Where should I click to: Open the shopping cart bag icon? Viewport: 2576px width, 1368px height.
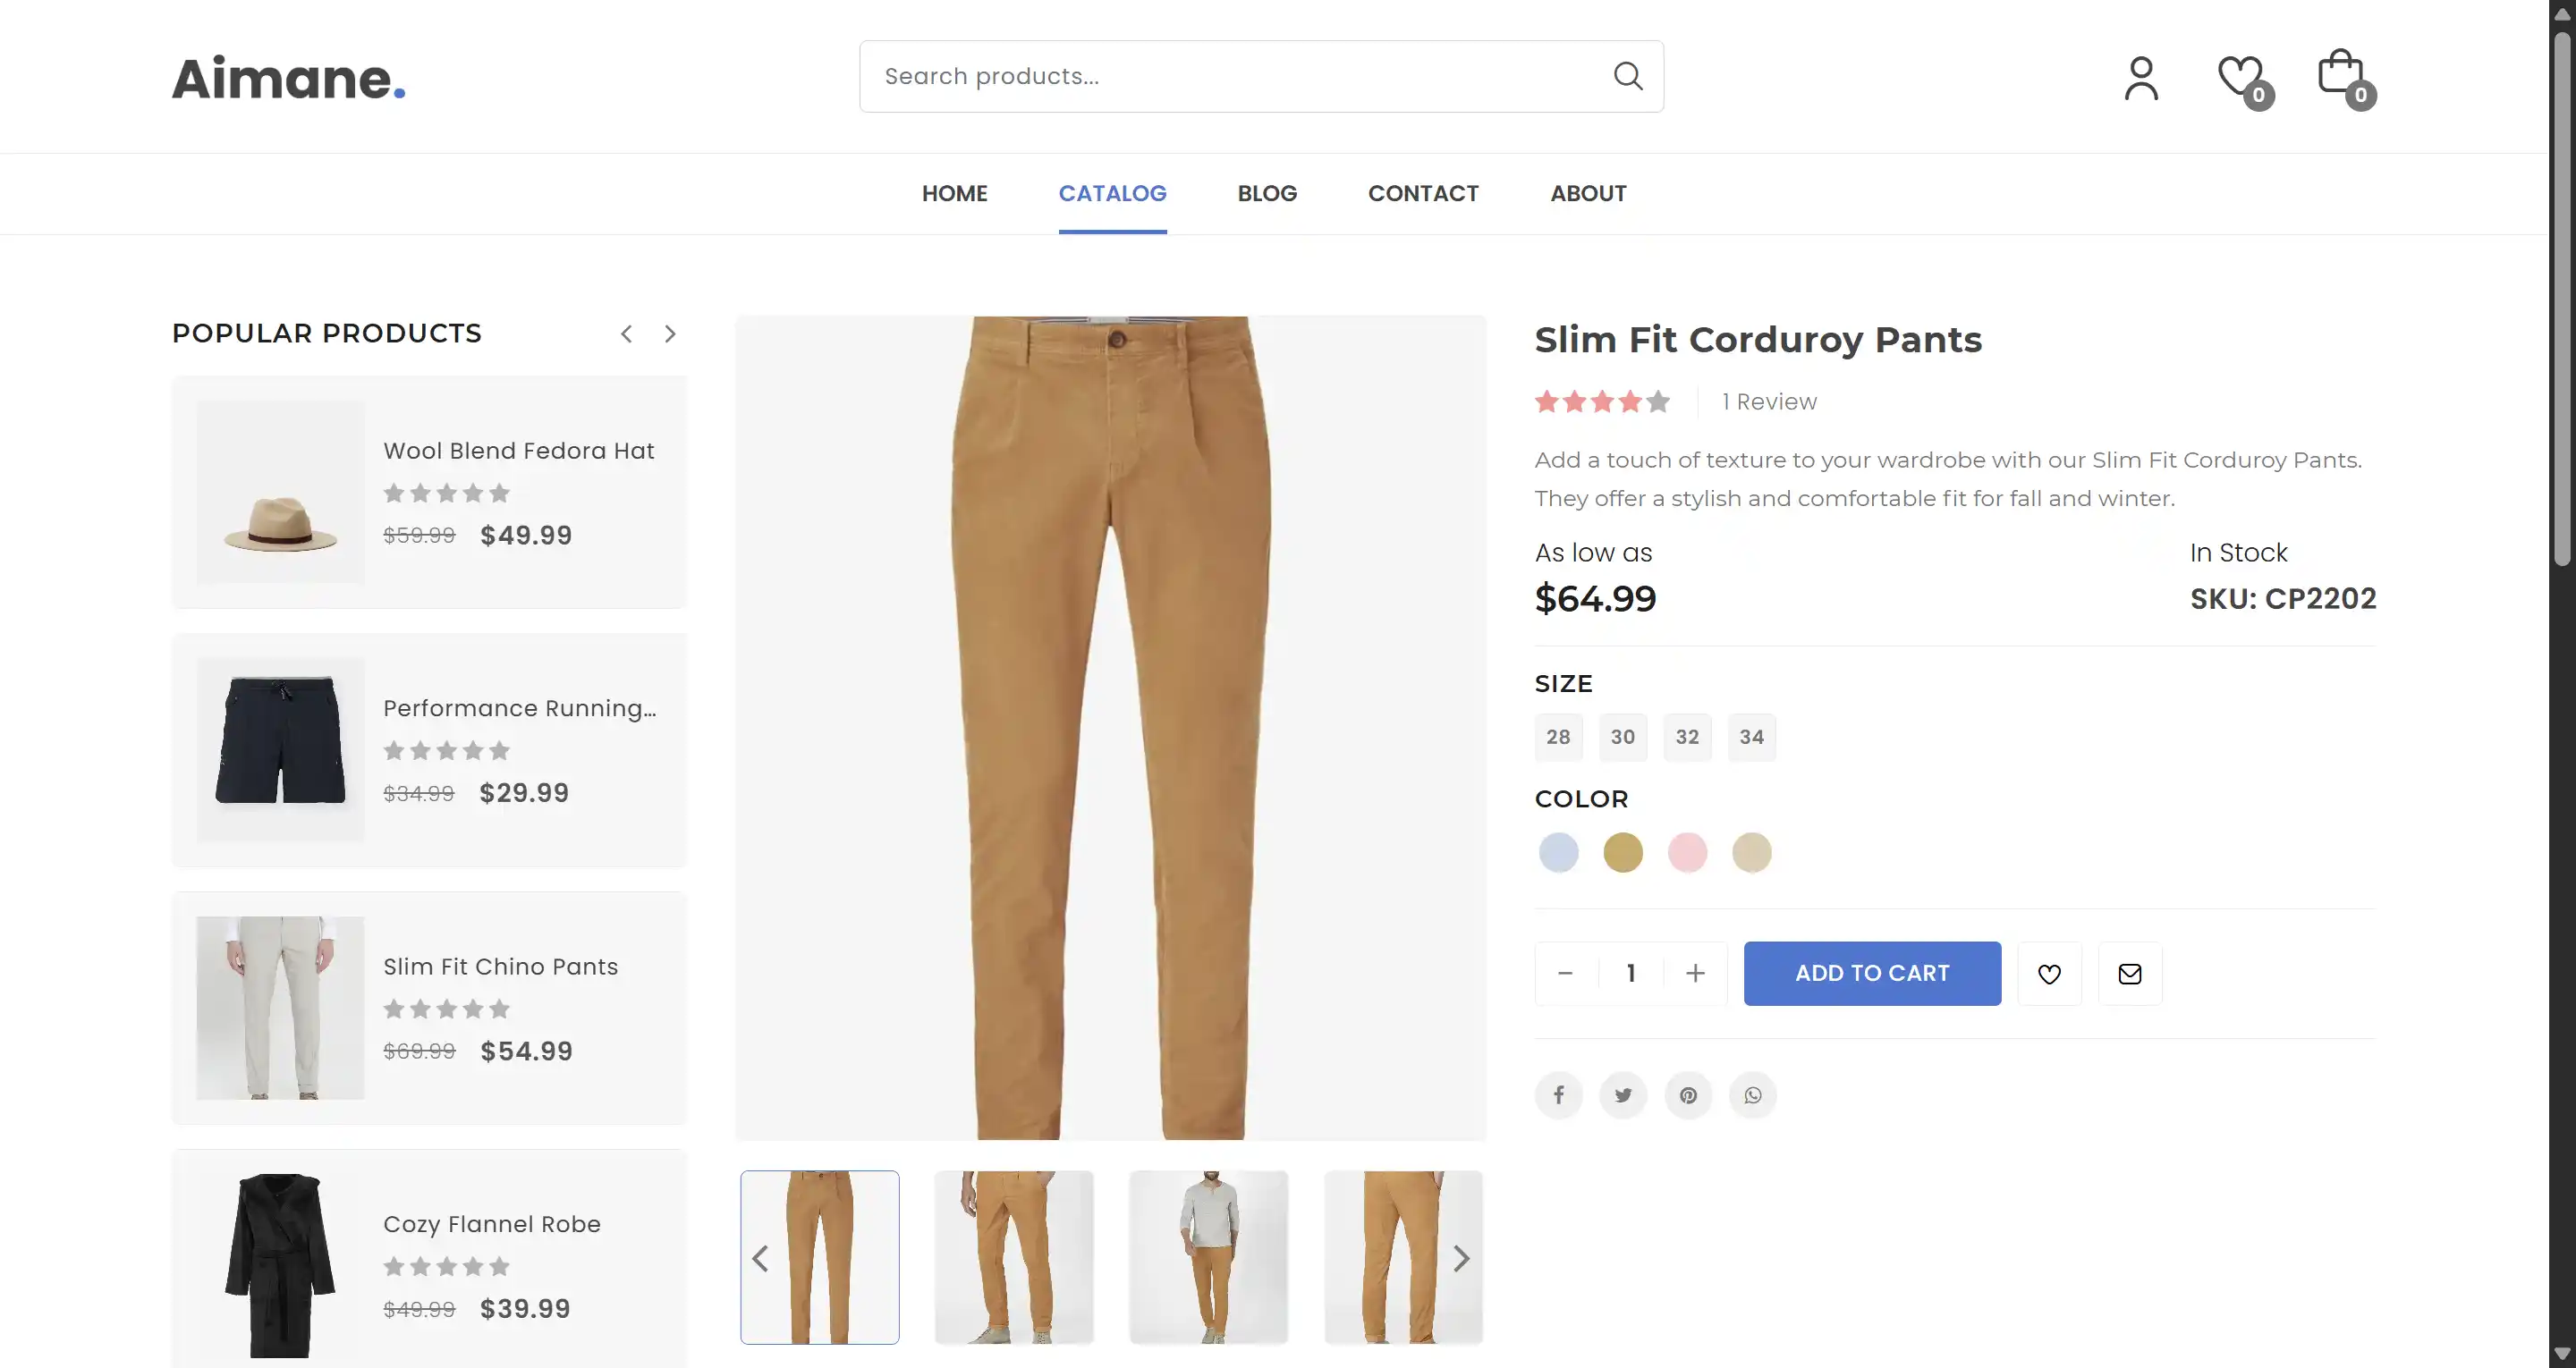pyautogui.click(x=2340, y=74)
